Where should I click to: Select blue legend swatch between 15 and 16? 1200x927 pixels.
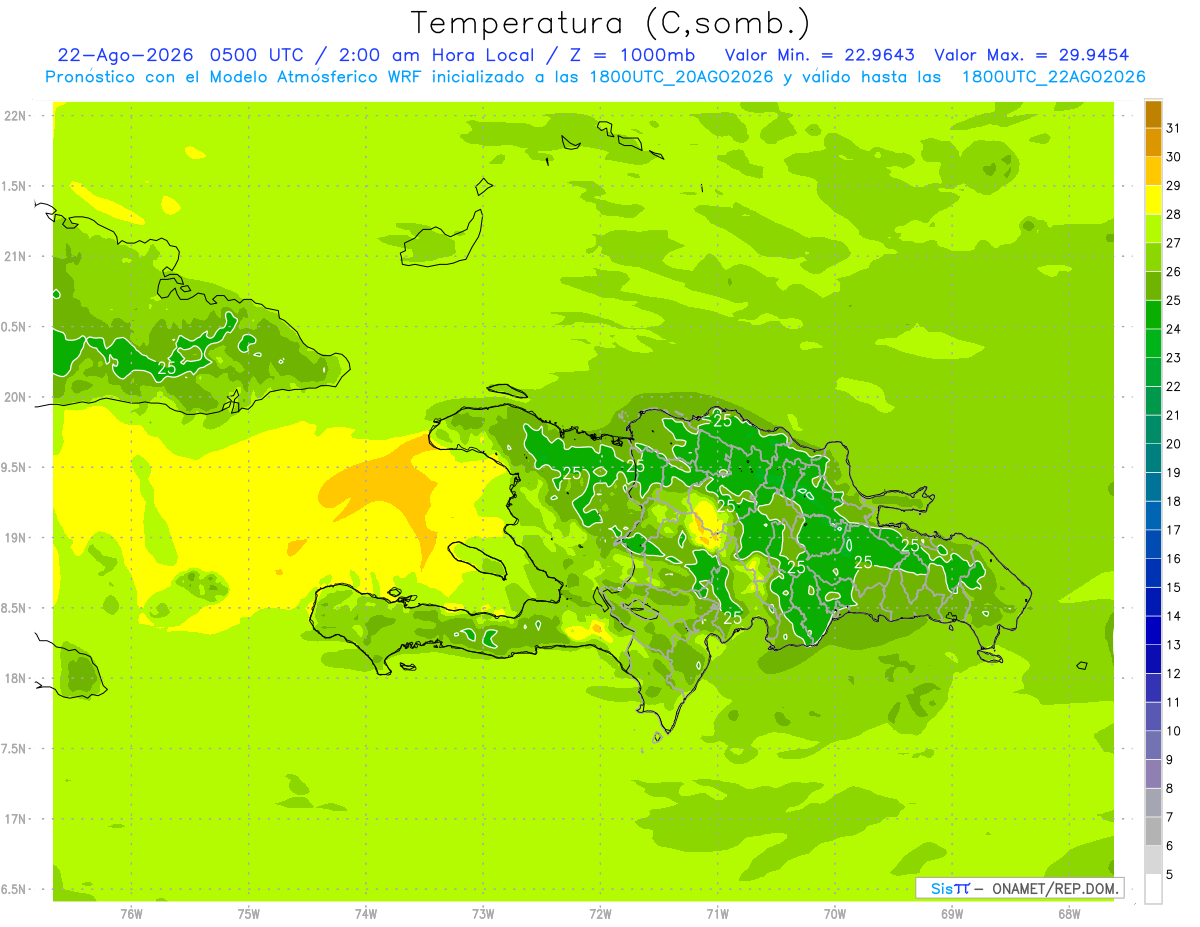(x=1153, y=572)
